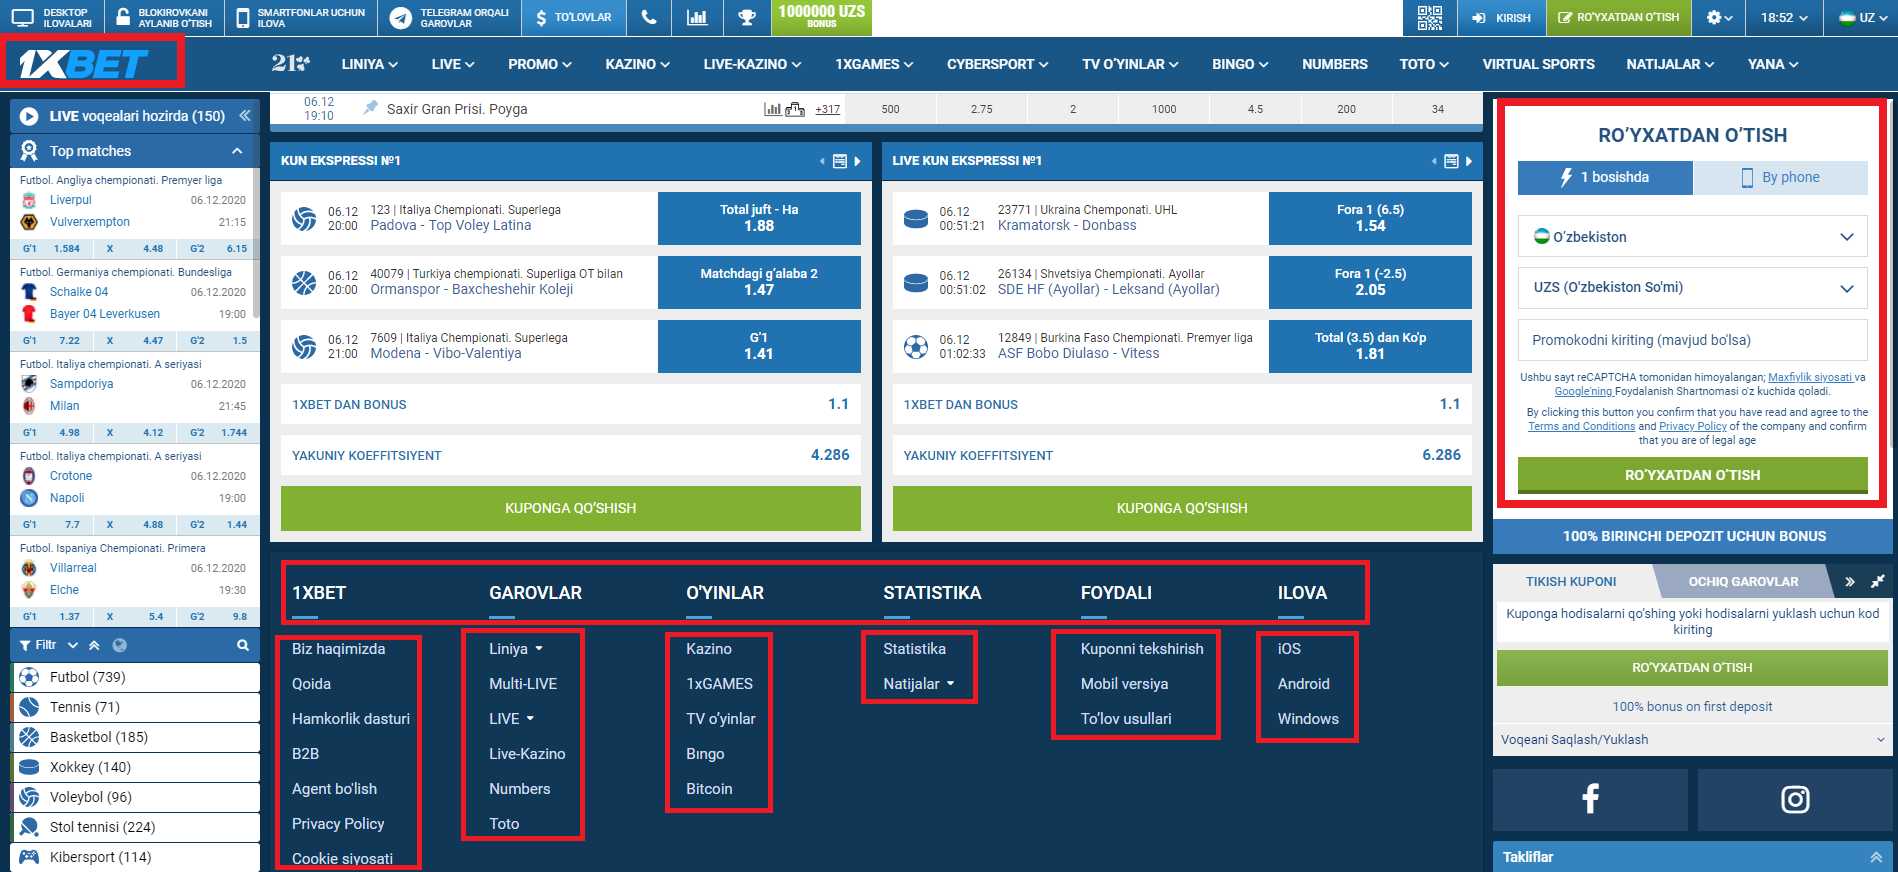Viewport: 1898px width, 872px height.
Task: Click the green RO'YXATDAN O'TISH button in registration form
Action: pos(1692,475)
